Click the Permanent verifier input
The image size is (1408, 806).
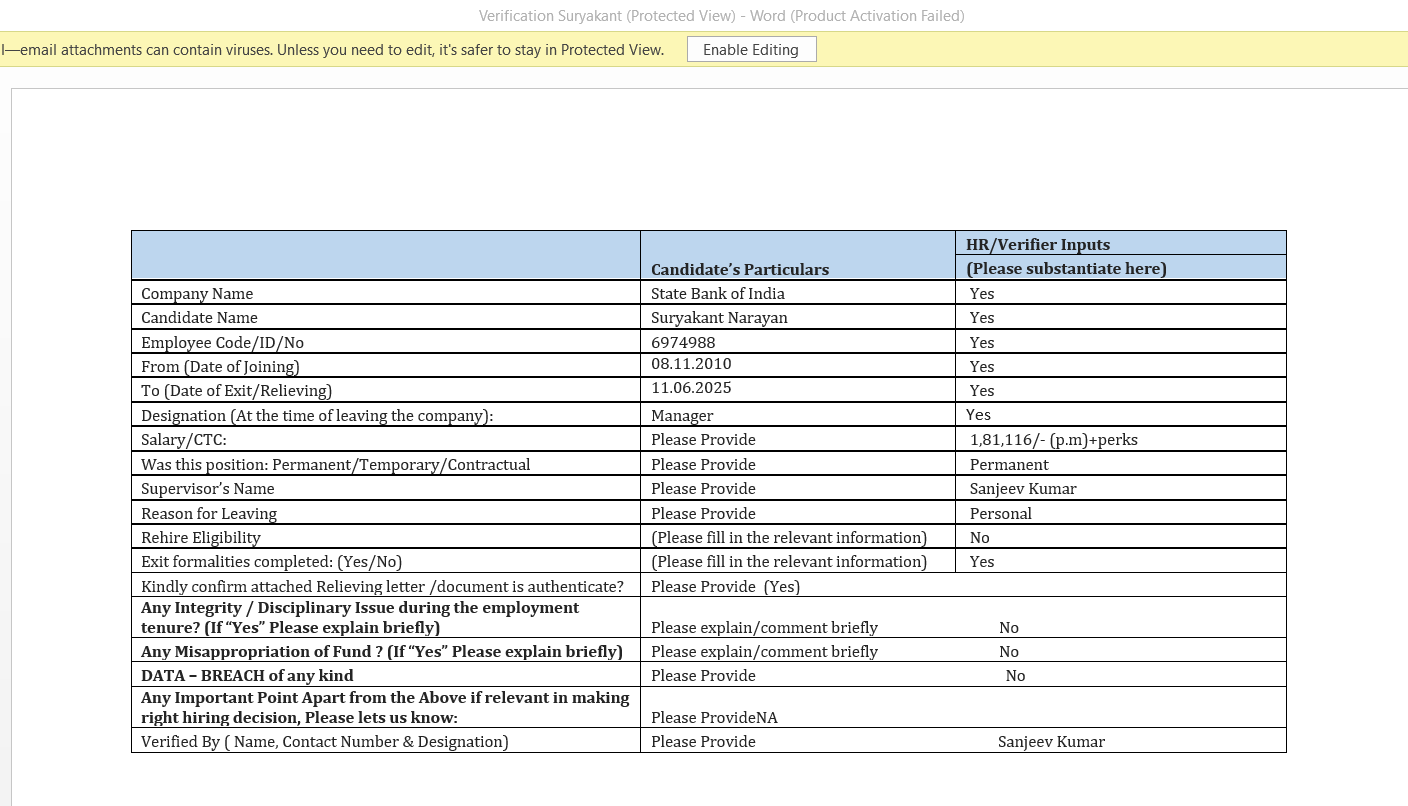tap(1009, 465)
